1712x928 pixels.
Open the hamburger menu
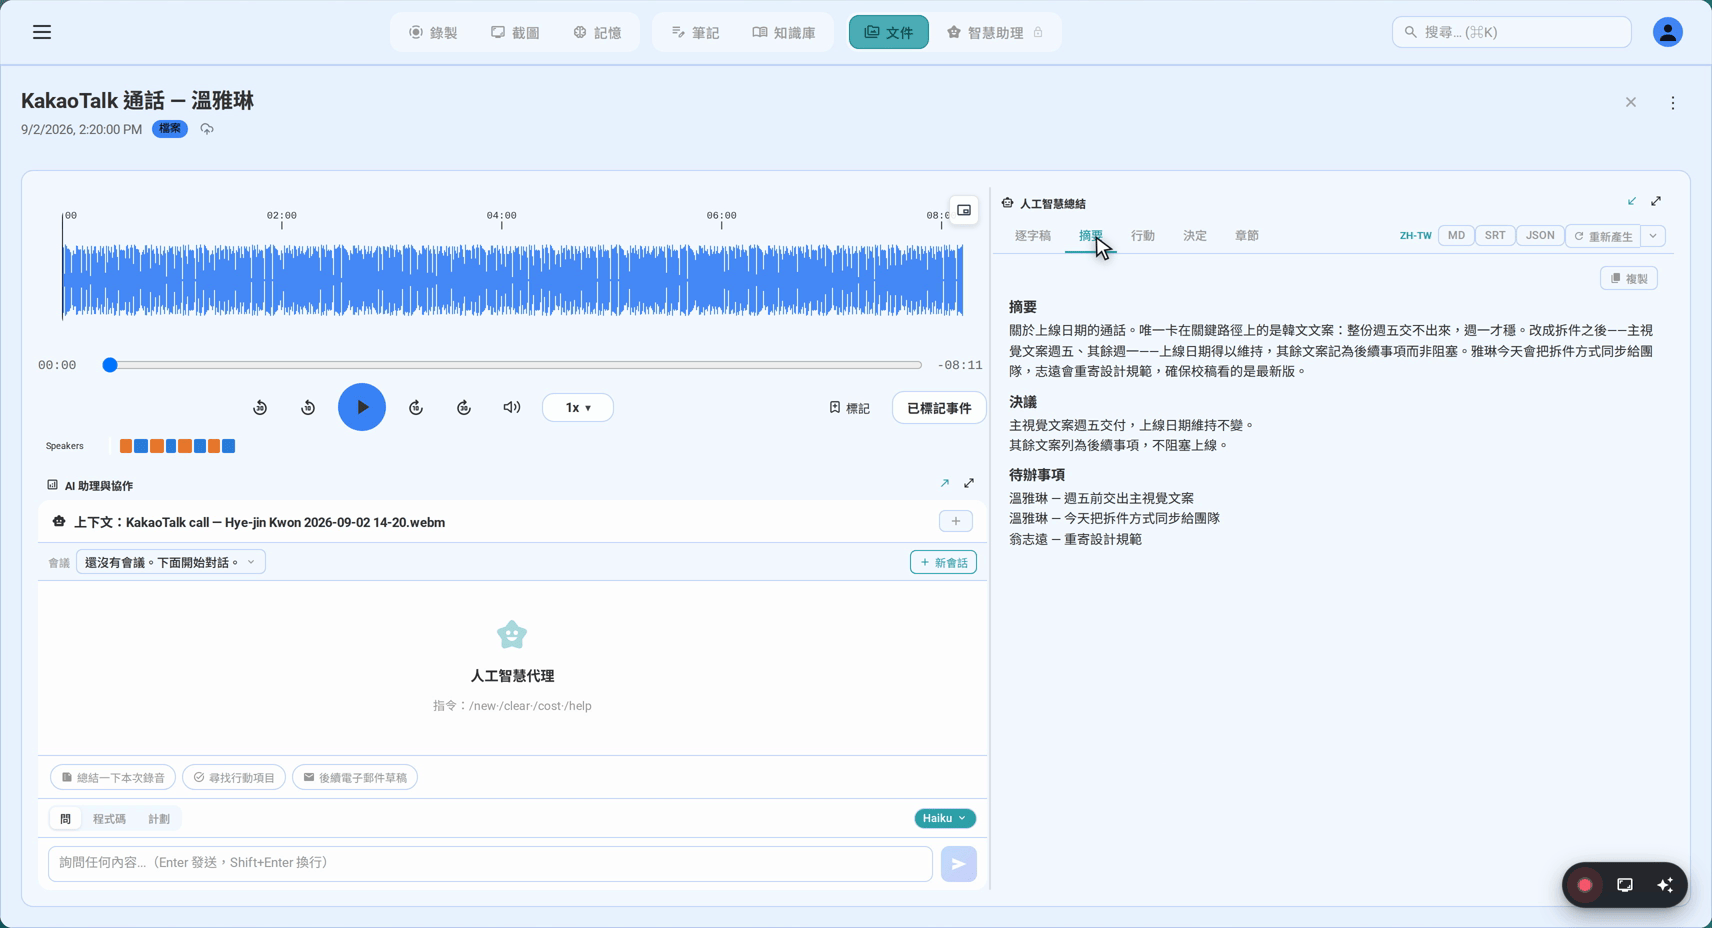pos(42,32)
